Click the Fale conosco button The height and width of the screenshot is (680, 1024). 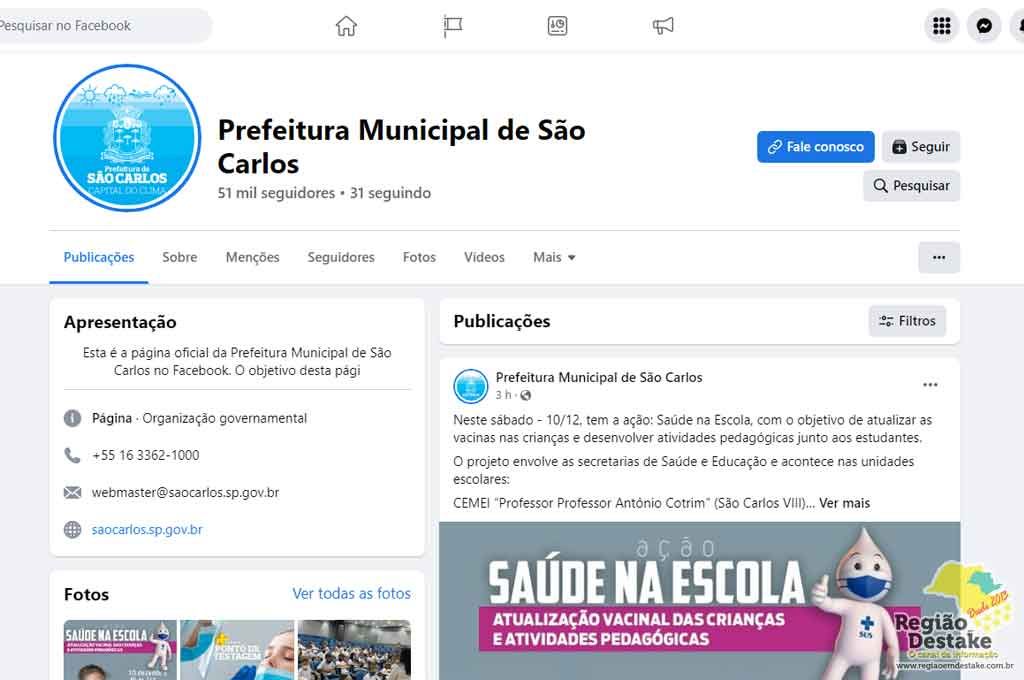(x=815, y=147)
